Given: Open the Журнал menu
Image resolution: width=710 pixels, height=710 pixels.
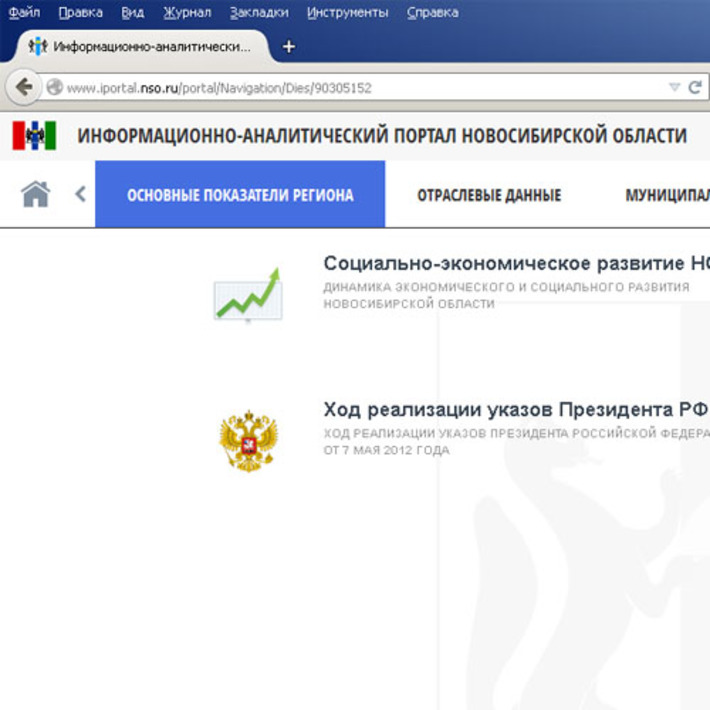Looking at the screenshot, I should 187,12.
